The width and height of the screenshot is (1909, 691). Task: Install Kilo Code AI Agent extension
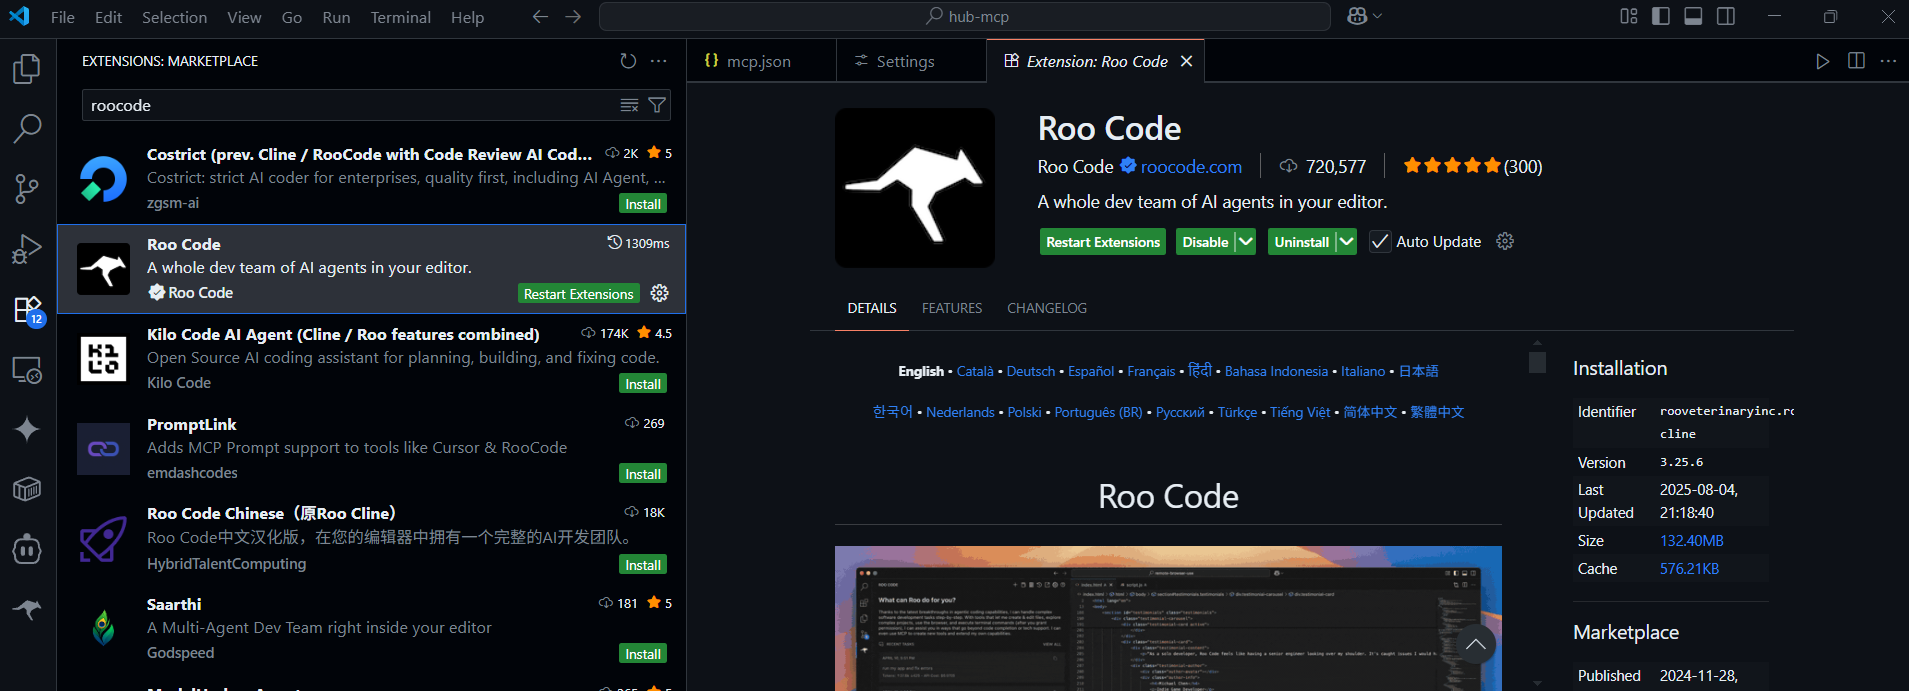643,384
